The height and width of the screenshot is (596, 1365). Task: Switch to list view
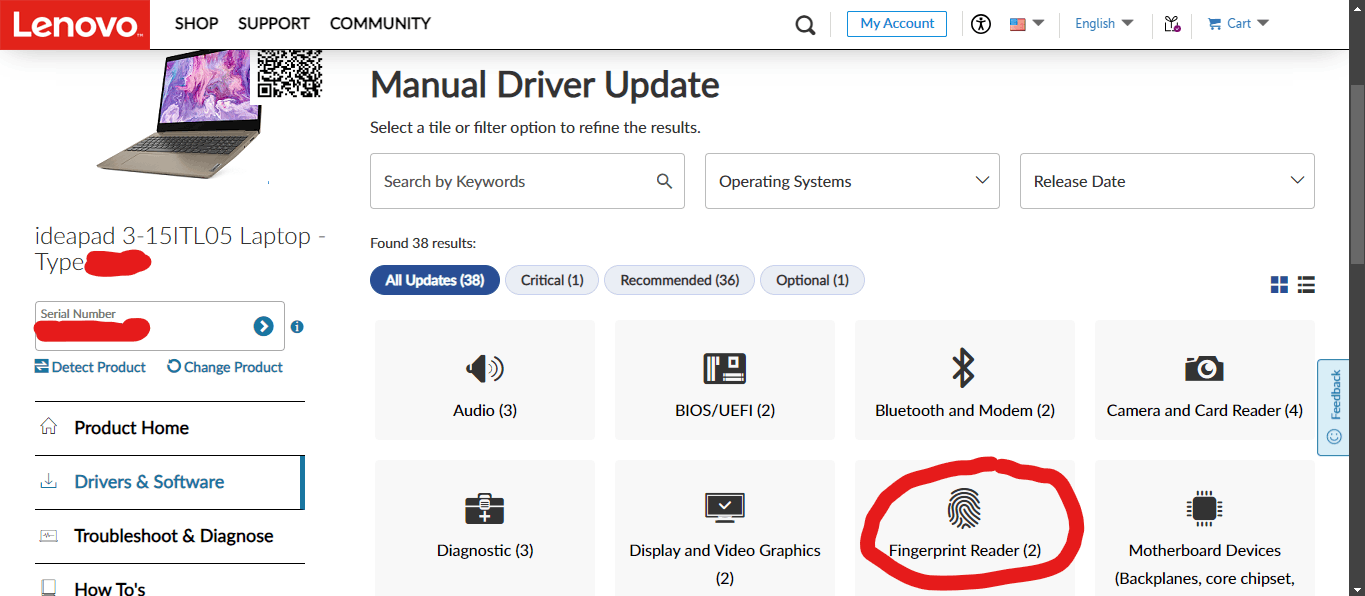tap(1306, 285)
